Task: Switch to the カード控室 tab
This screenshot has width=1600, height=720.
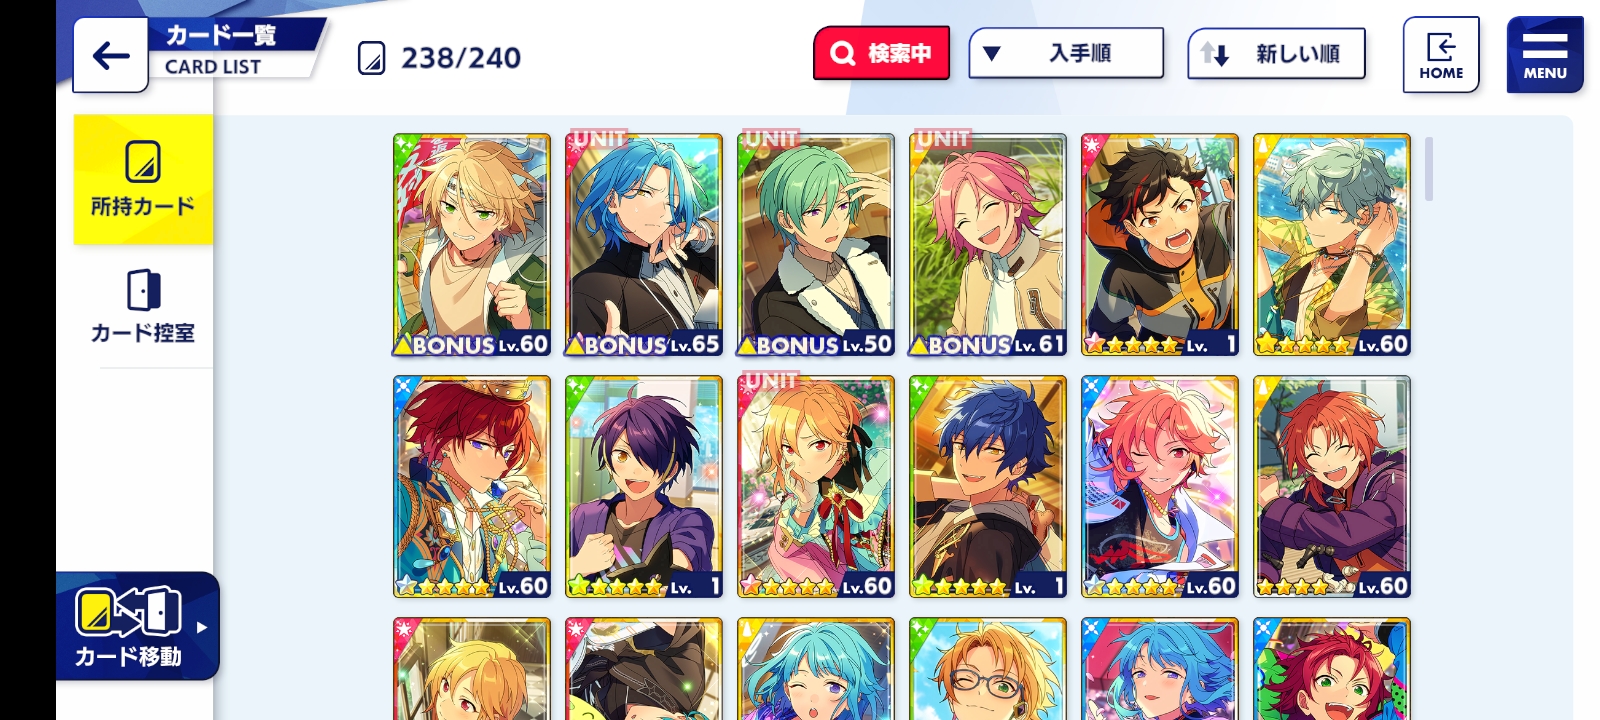Action: coord(143,307)
